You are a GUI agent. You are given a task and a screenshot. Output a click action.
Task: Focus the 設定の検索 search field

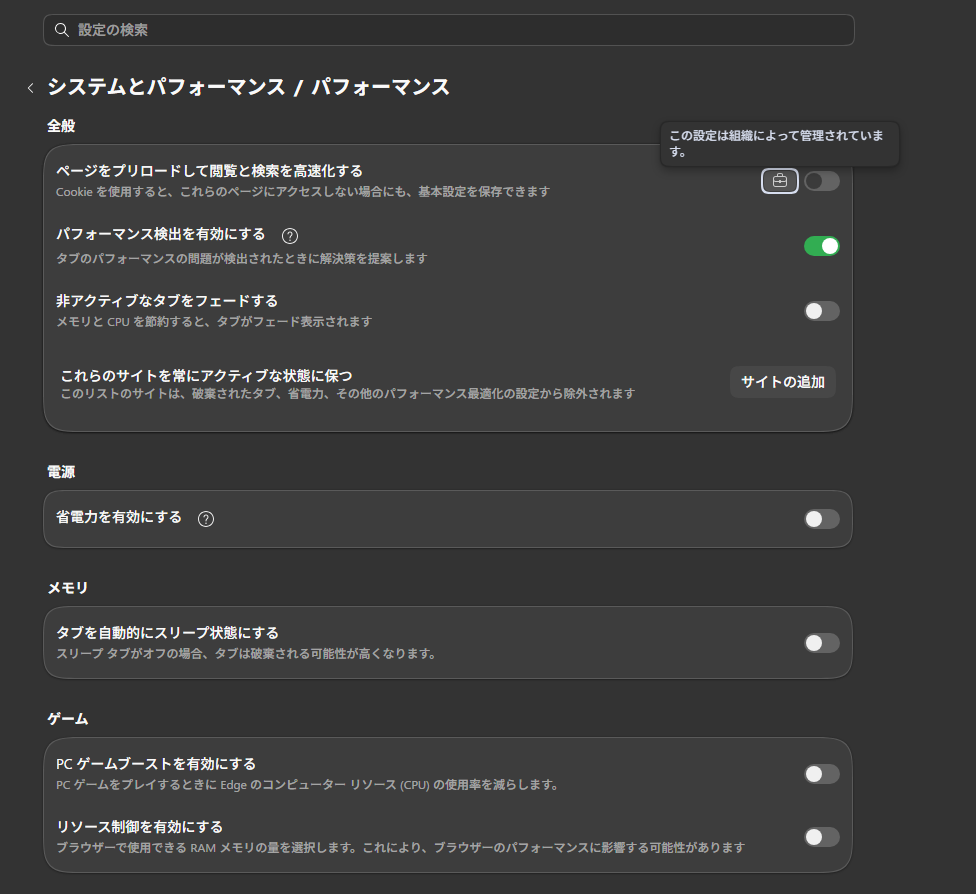tap(449, 30)
